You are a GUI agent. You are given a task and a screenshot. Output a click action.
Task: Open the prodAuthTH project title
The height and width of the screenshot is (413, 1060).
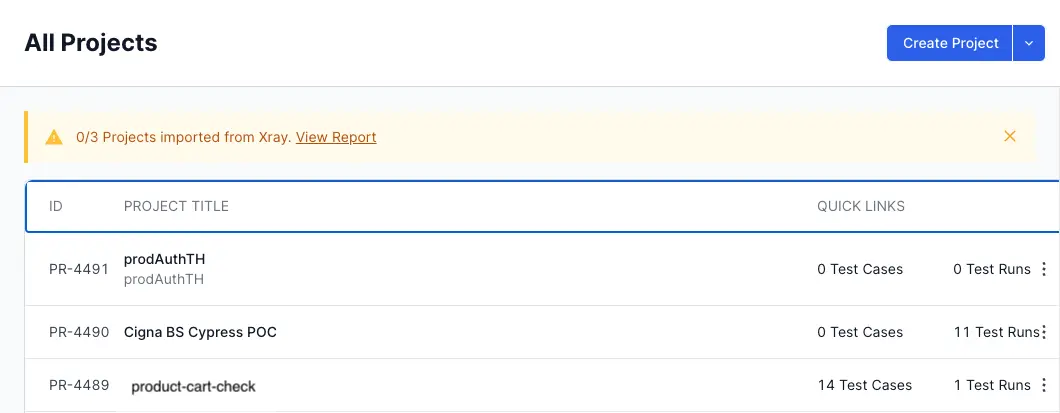tap(164, 259)
